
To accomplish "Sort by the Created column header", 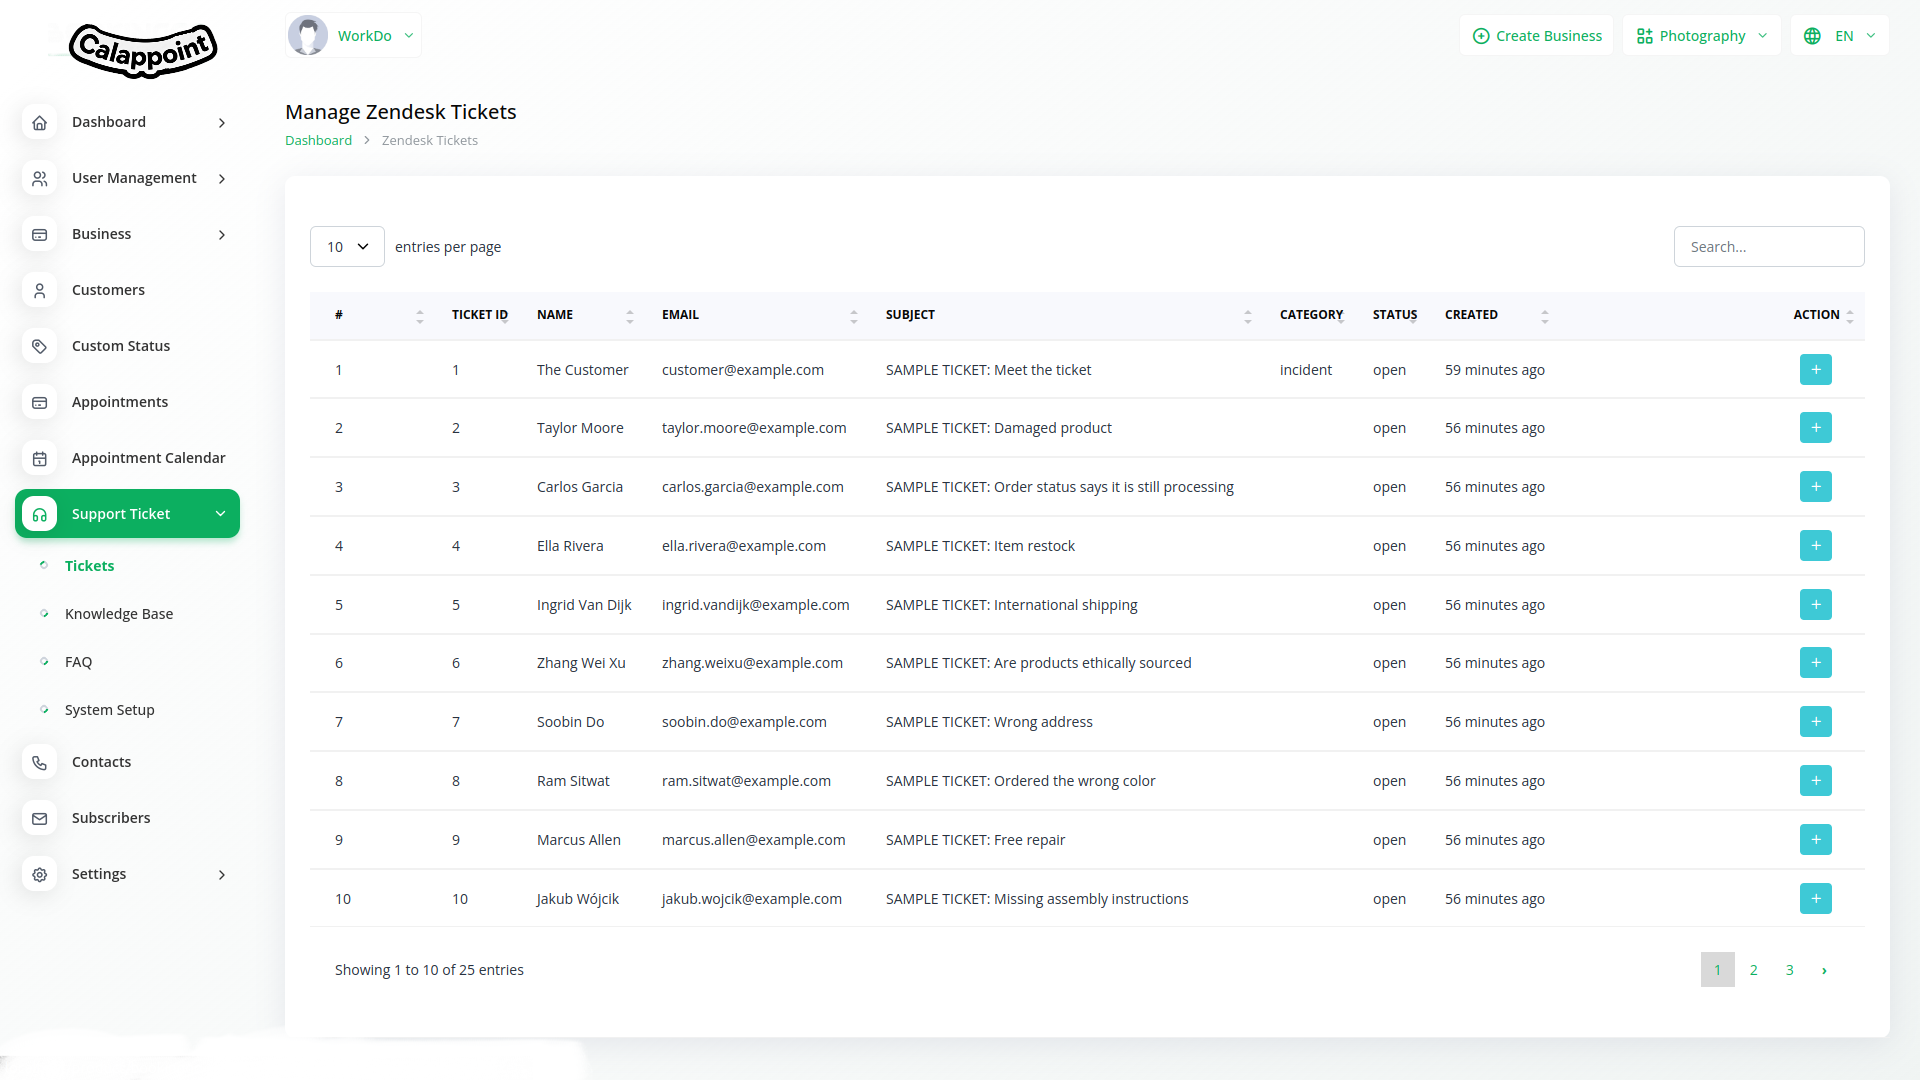I will pyautogui.click(x=1497, y=315).
